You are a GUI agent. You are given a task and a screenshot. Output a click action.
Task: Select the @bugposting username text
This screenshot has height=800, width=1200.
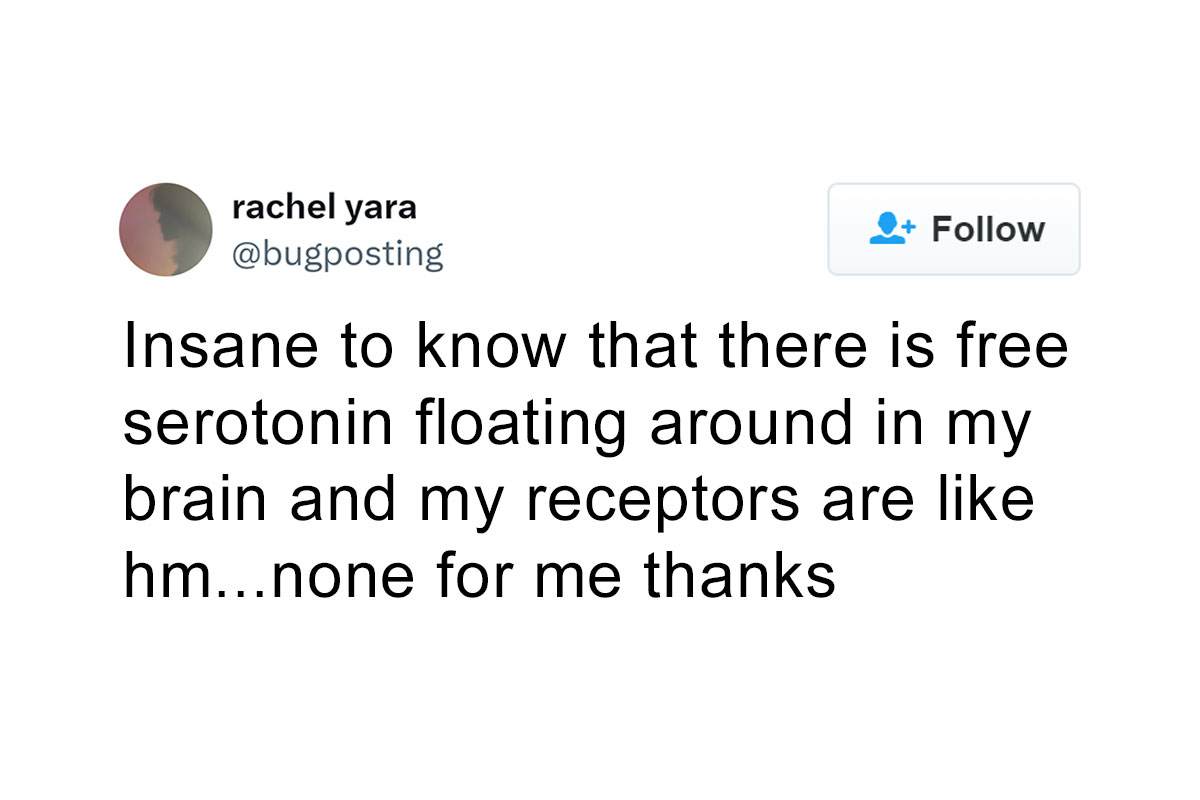click(337, 253)
